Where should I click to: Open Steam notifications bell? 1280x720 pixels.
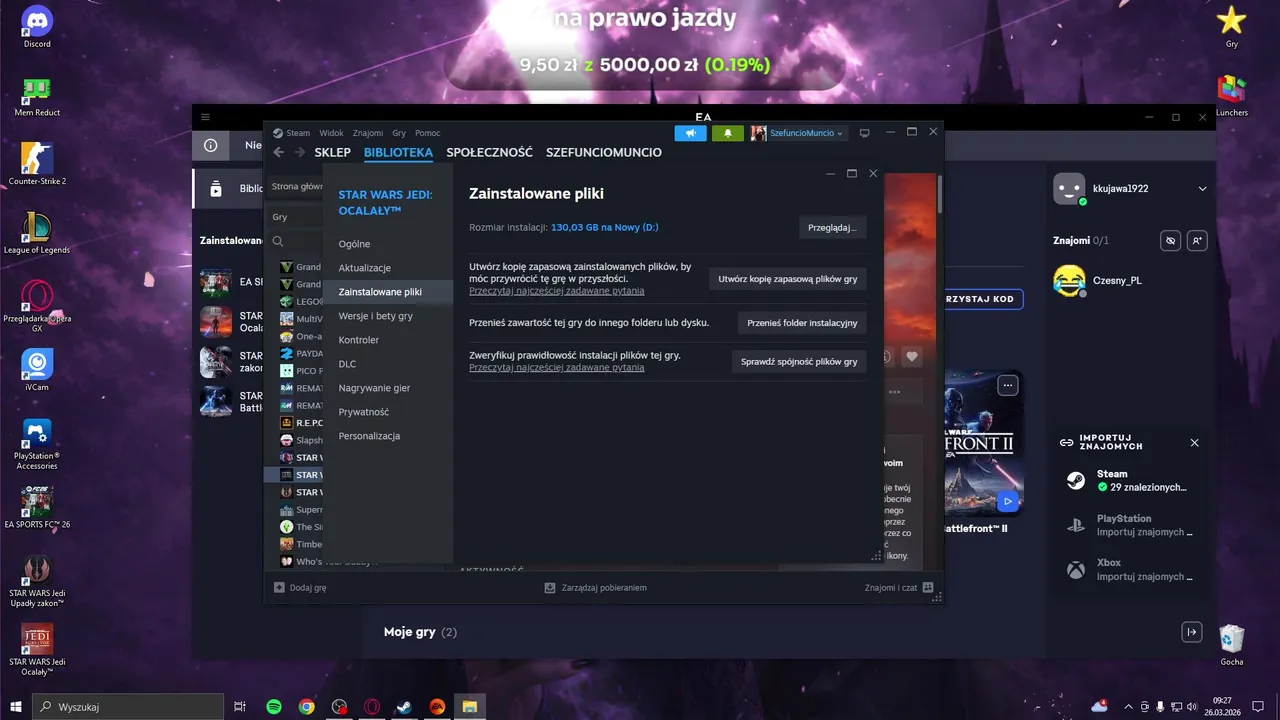click(728, 133)
